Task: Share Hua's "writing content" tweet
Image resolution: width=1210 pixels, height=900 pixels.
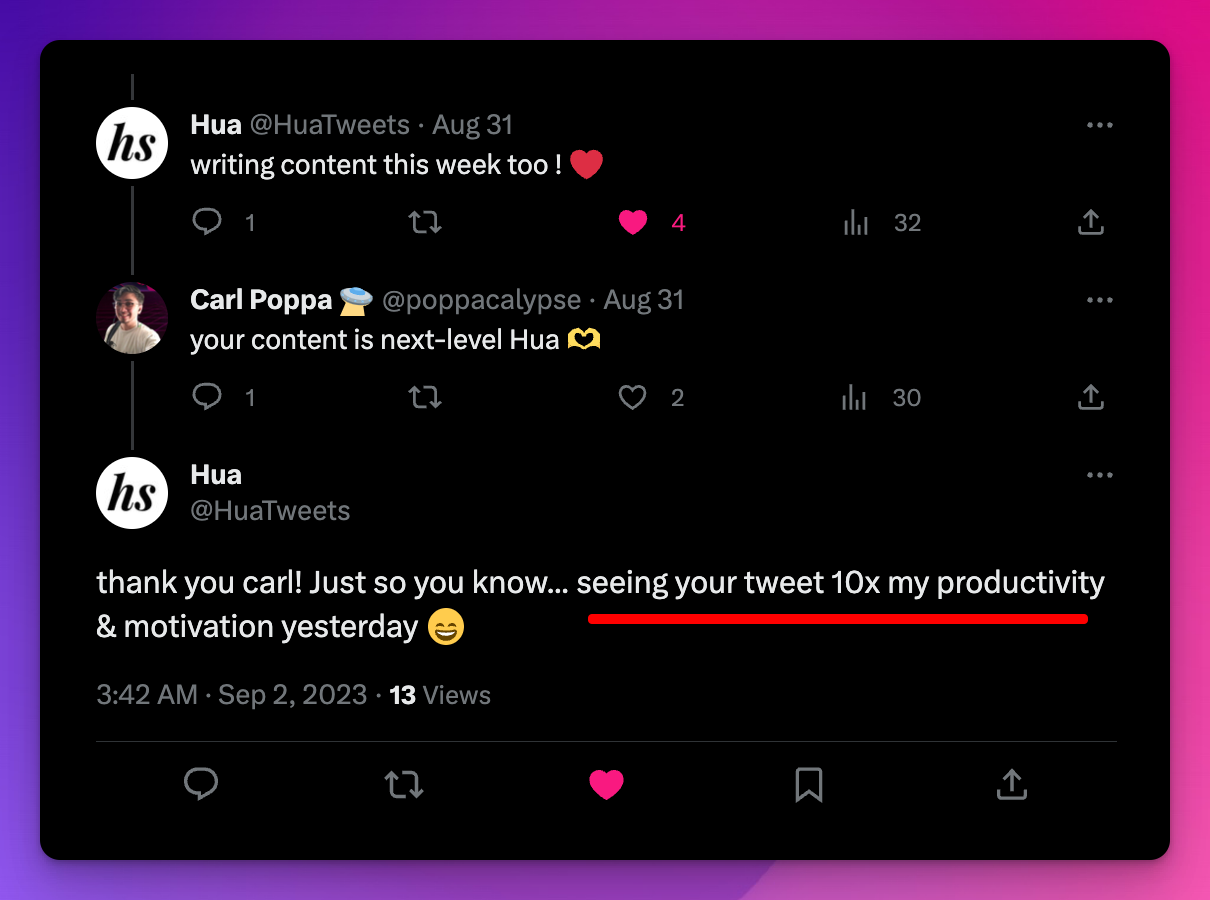Action: [1091, 222]
